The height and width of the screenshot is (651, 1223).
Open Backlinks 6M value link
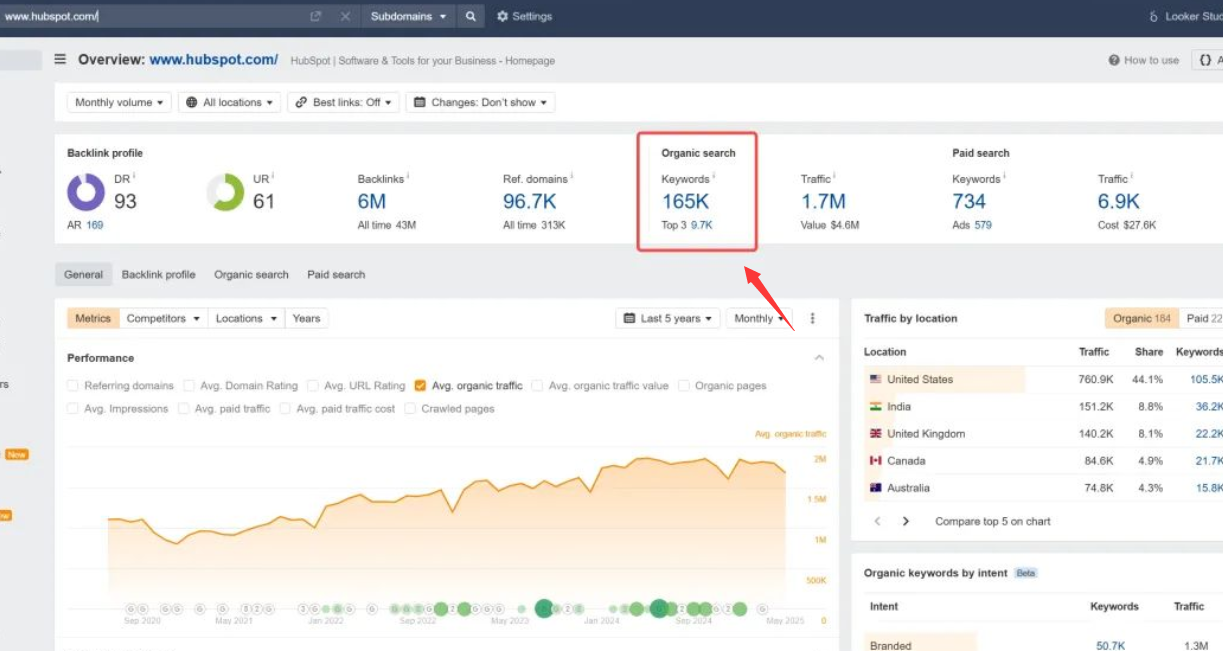pyautogui.click(x=372, y=201)
